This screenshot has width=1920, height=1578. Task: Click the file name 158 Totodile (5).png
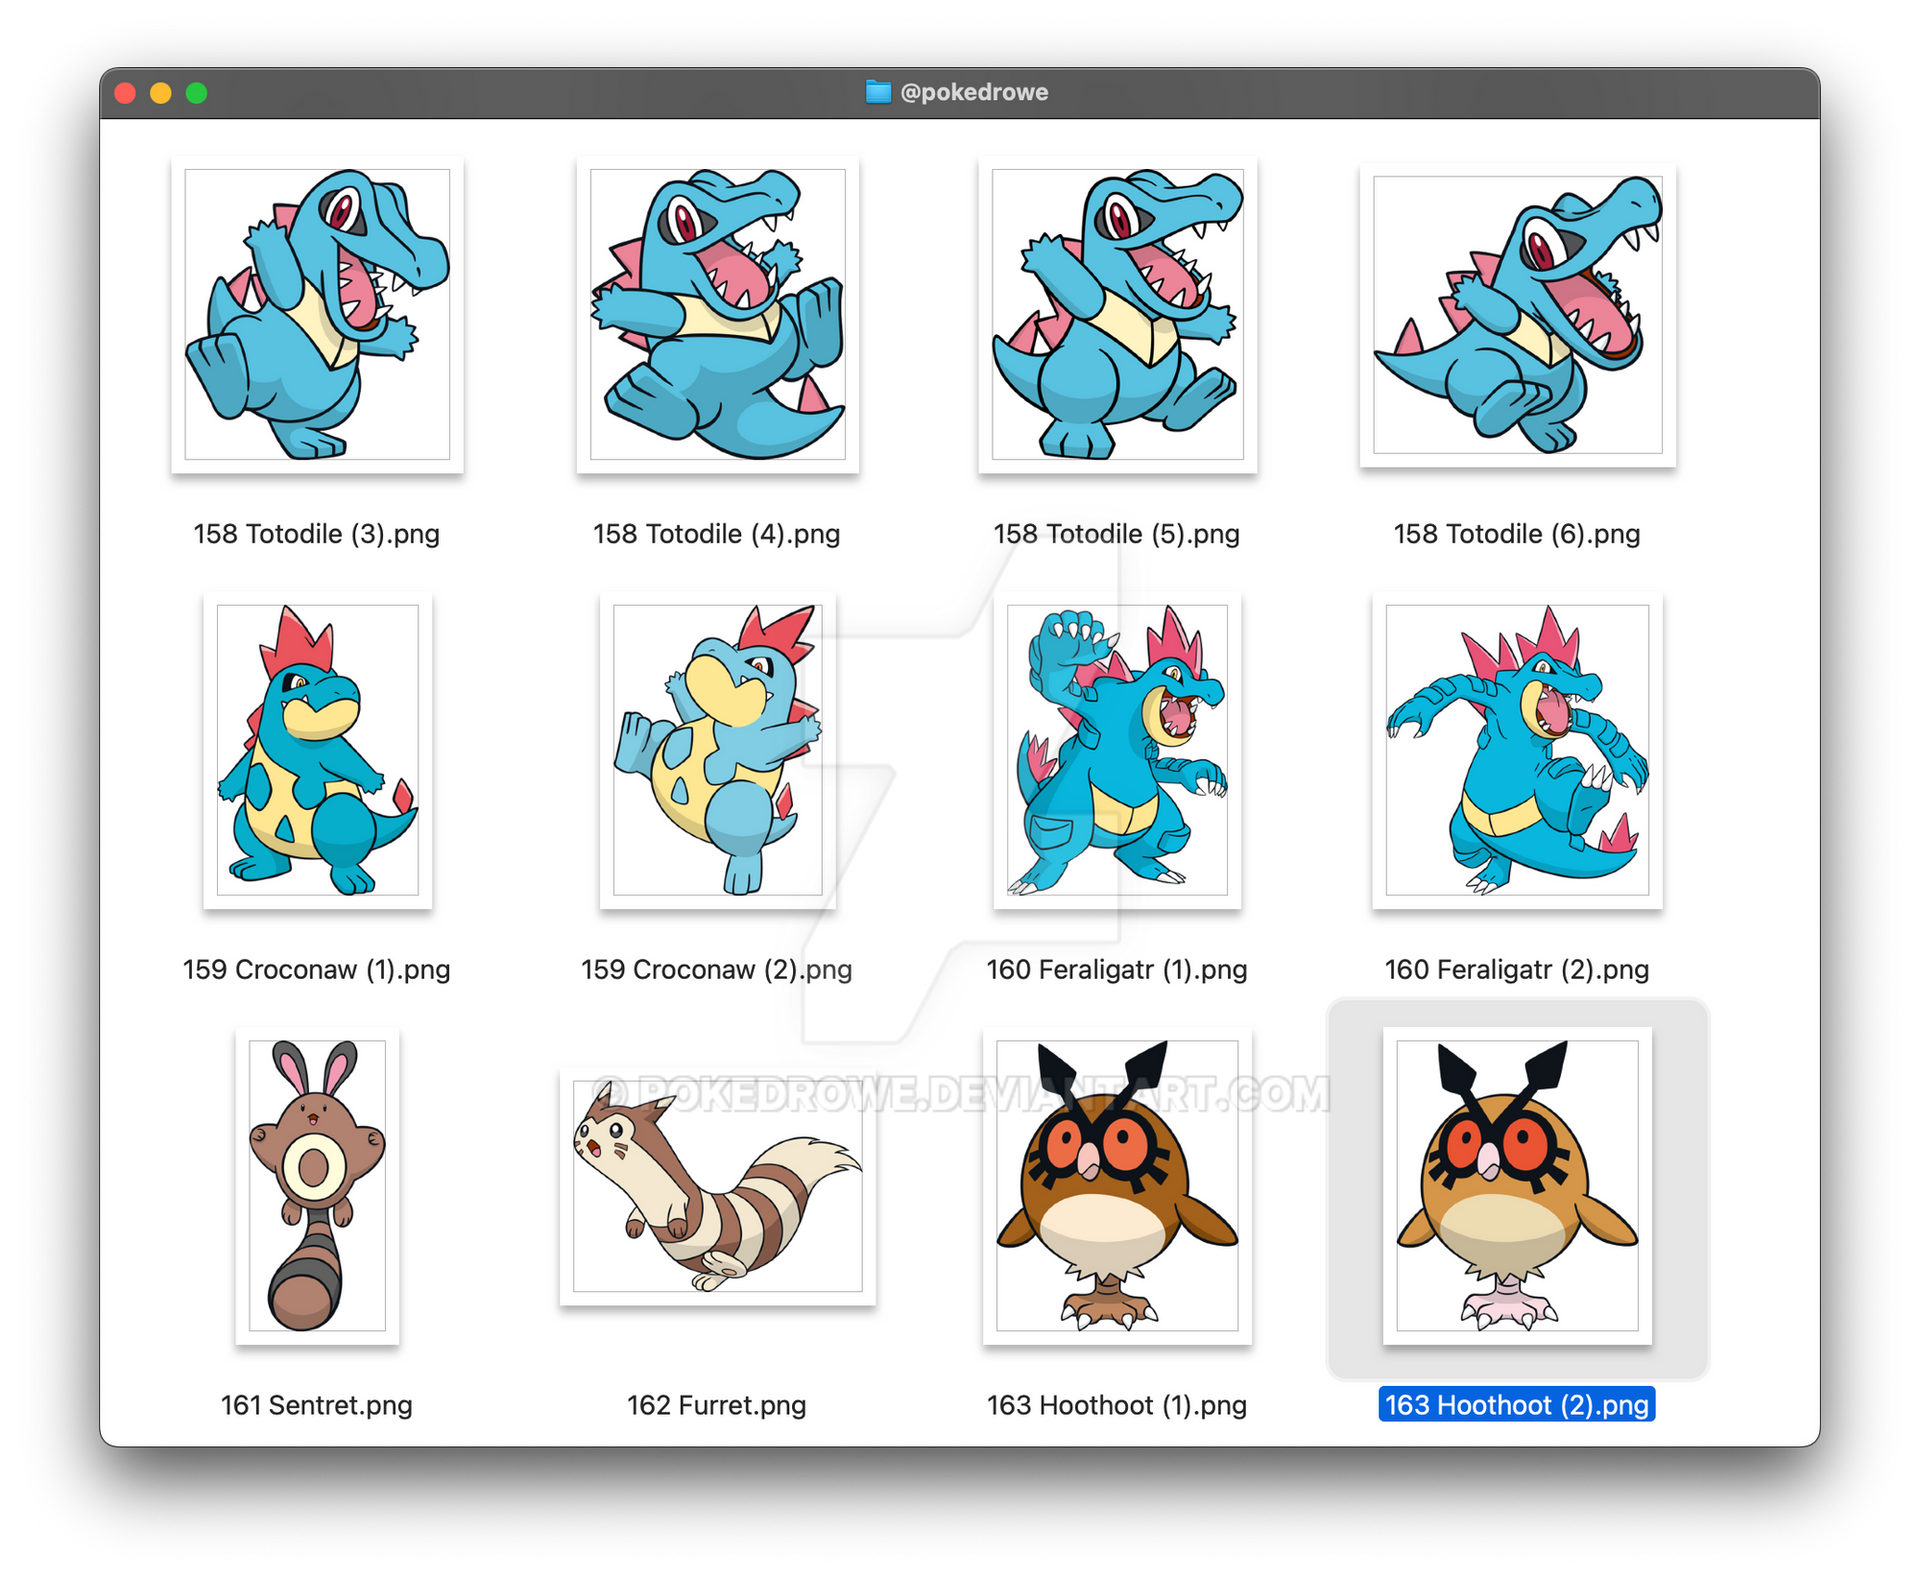click(1117, 534)
